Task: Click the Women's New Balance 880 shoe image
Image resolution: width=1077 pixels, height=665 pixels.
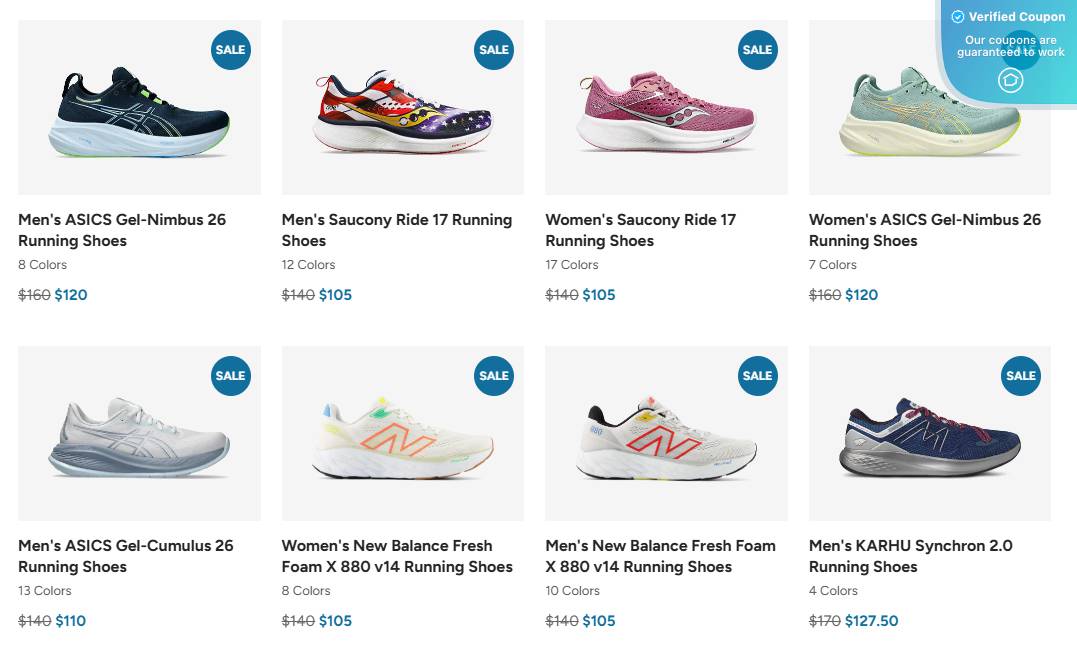Action: pos(402,434)
